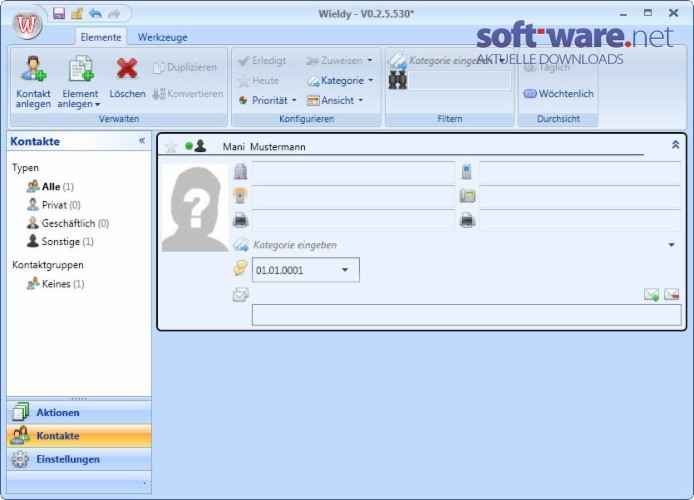
Task: Toggle Täglich review
Action: 547,67
